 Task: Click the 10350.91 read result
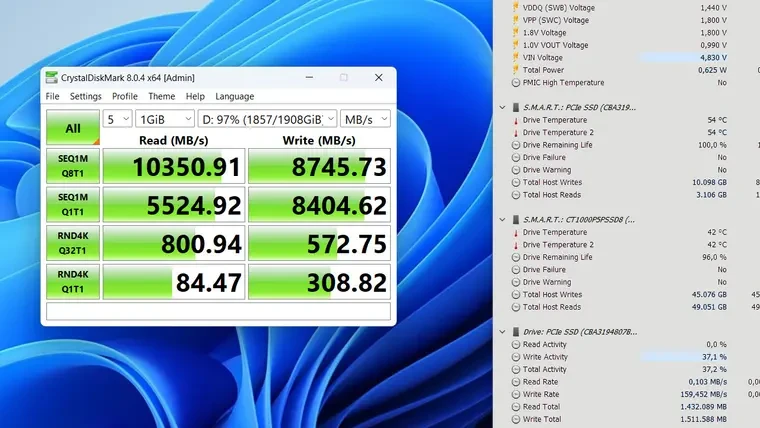174,166
